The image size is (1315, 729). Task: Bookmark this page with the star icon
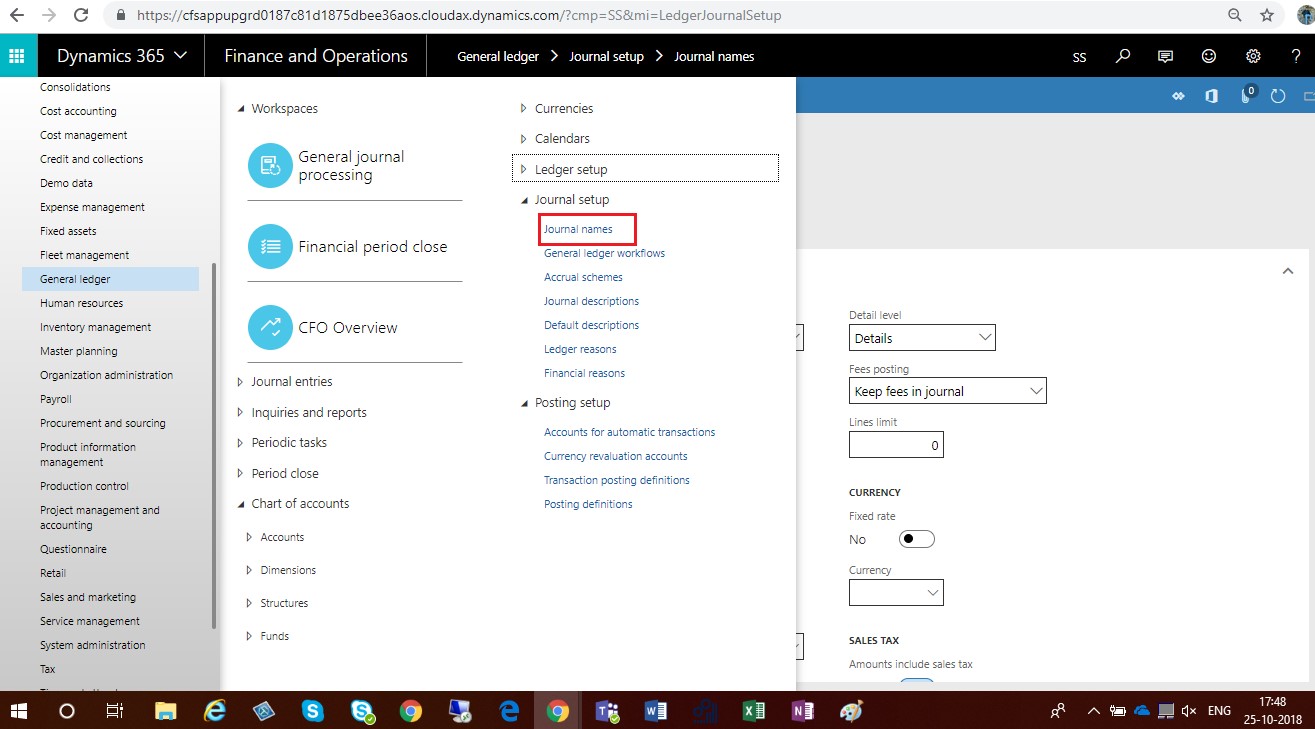(x=1267, y=15)
